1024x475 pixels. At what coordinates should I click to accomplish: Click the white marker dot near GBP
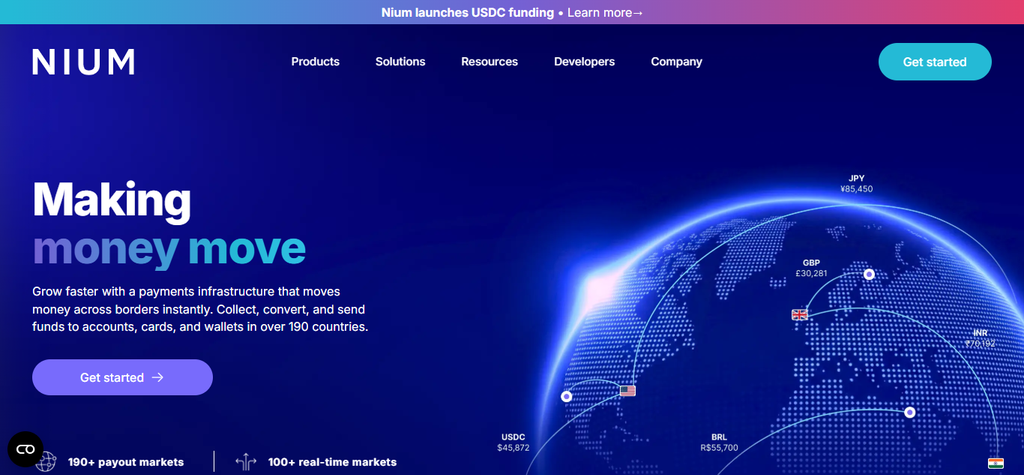pos(869,274)
